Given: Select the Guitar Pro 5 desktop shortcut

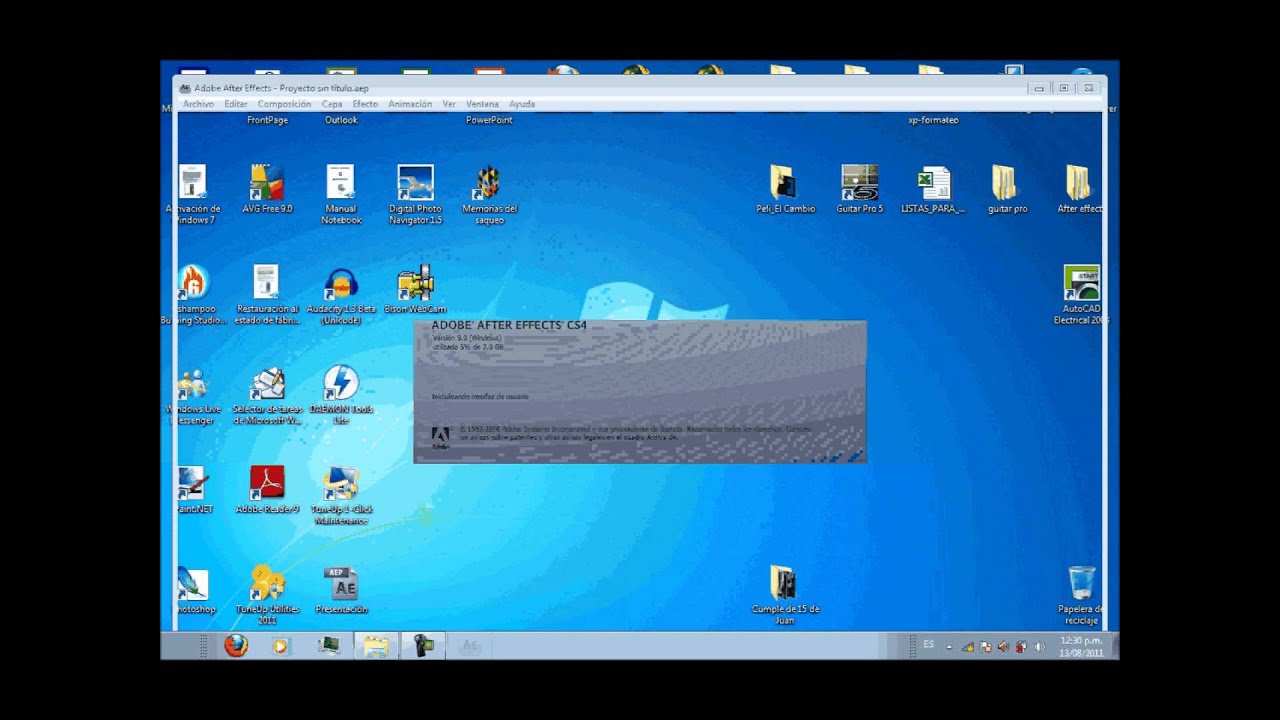Looking at the screenshot, I should tap(860, 189).
